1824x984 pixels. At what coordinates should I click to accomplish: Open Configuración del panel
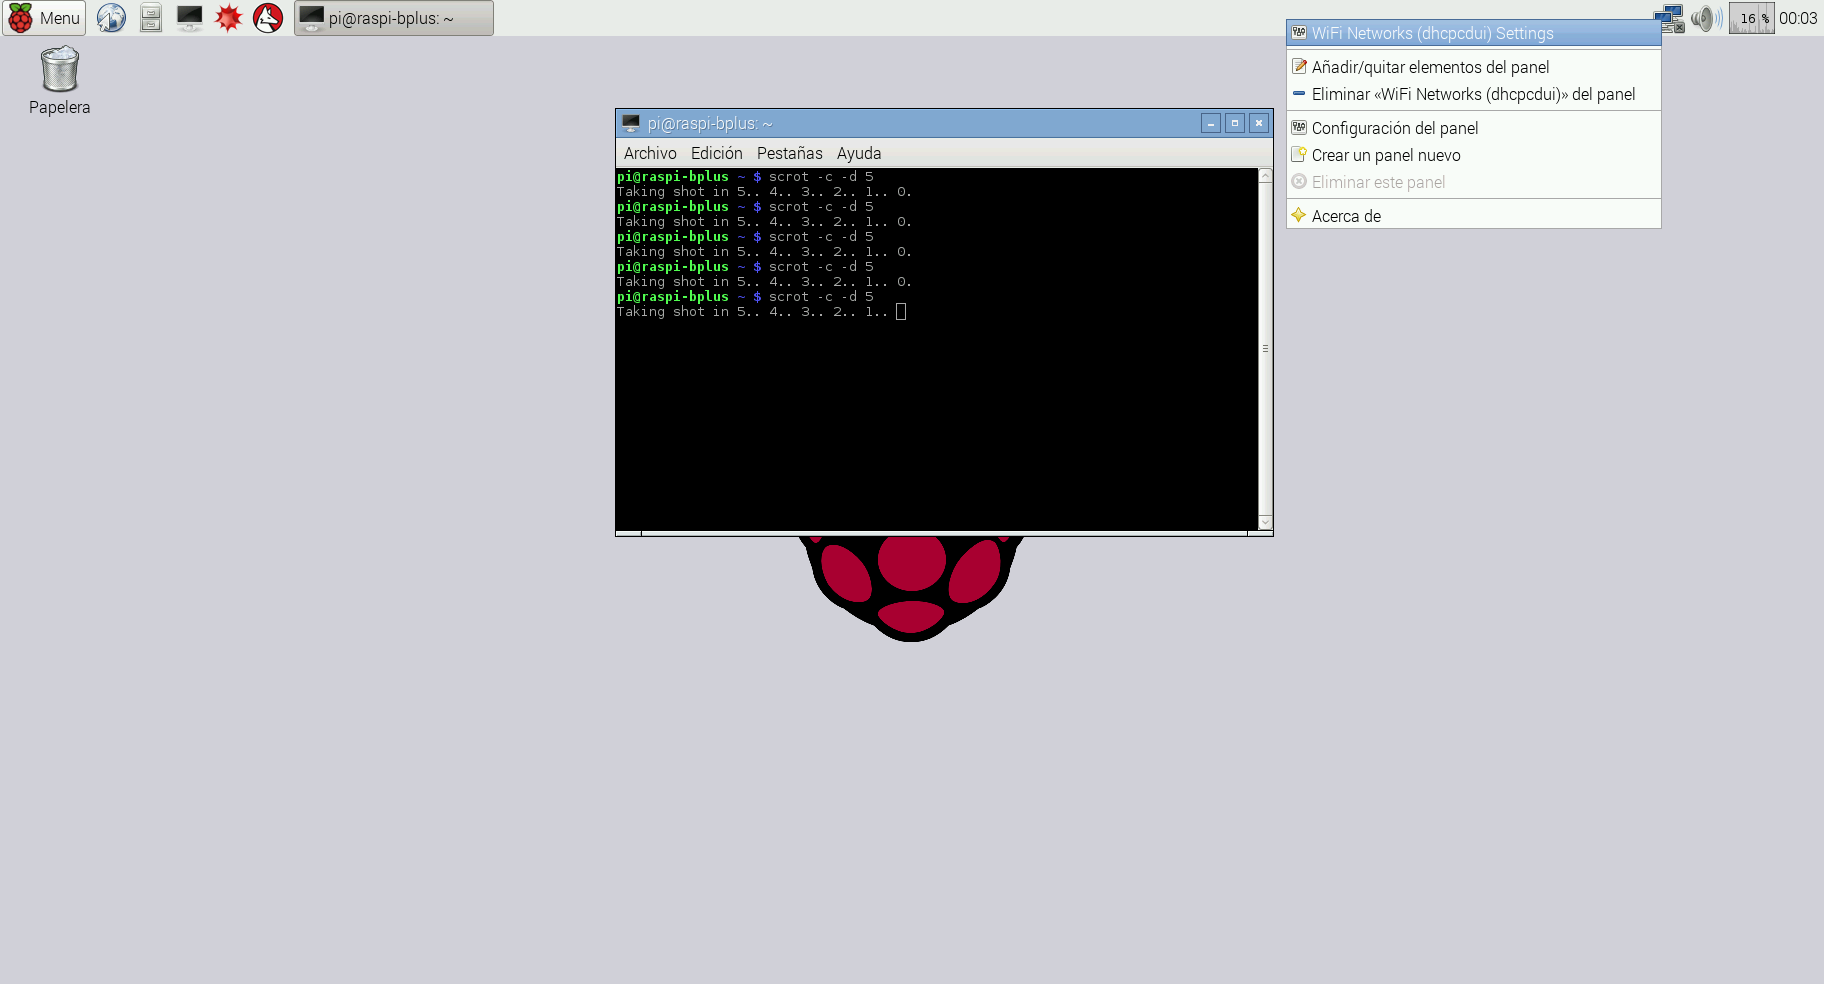tap(1394, 128)
